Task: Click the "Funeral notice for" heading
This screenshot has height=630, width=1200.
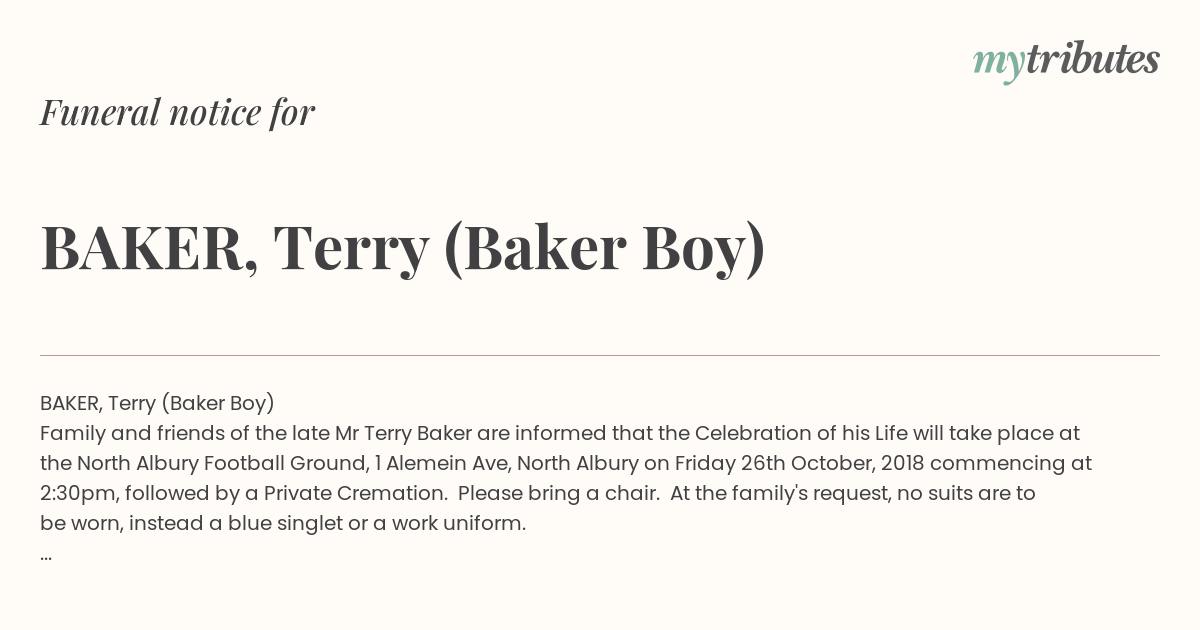Action: tap(177, 113)
